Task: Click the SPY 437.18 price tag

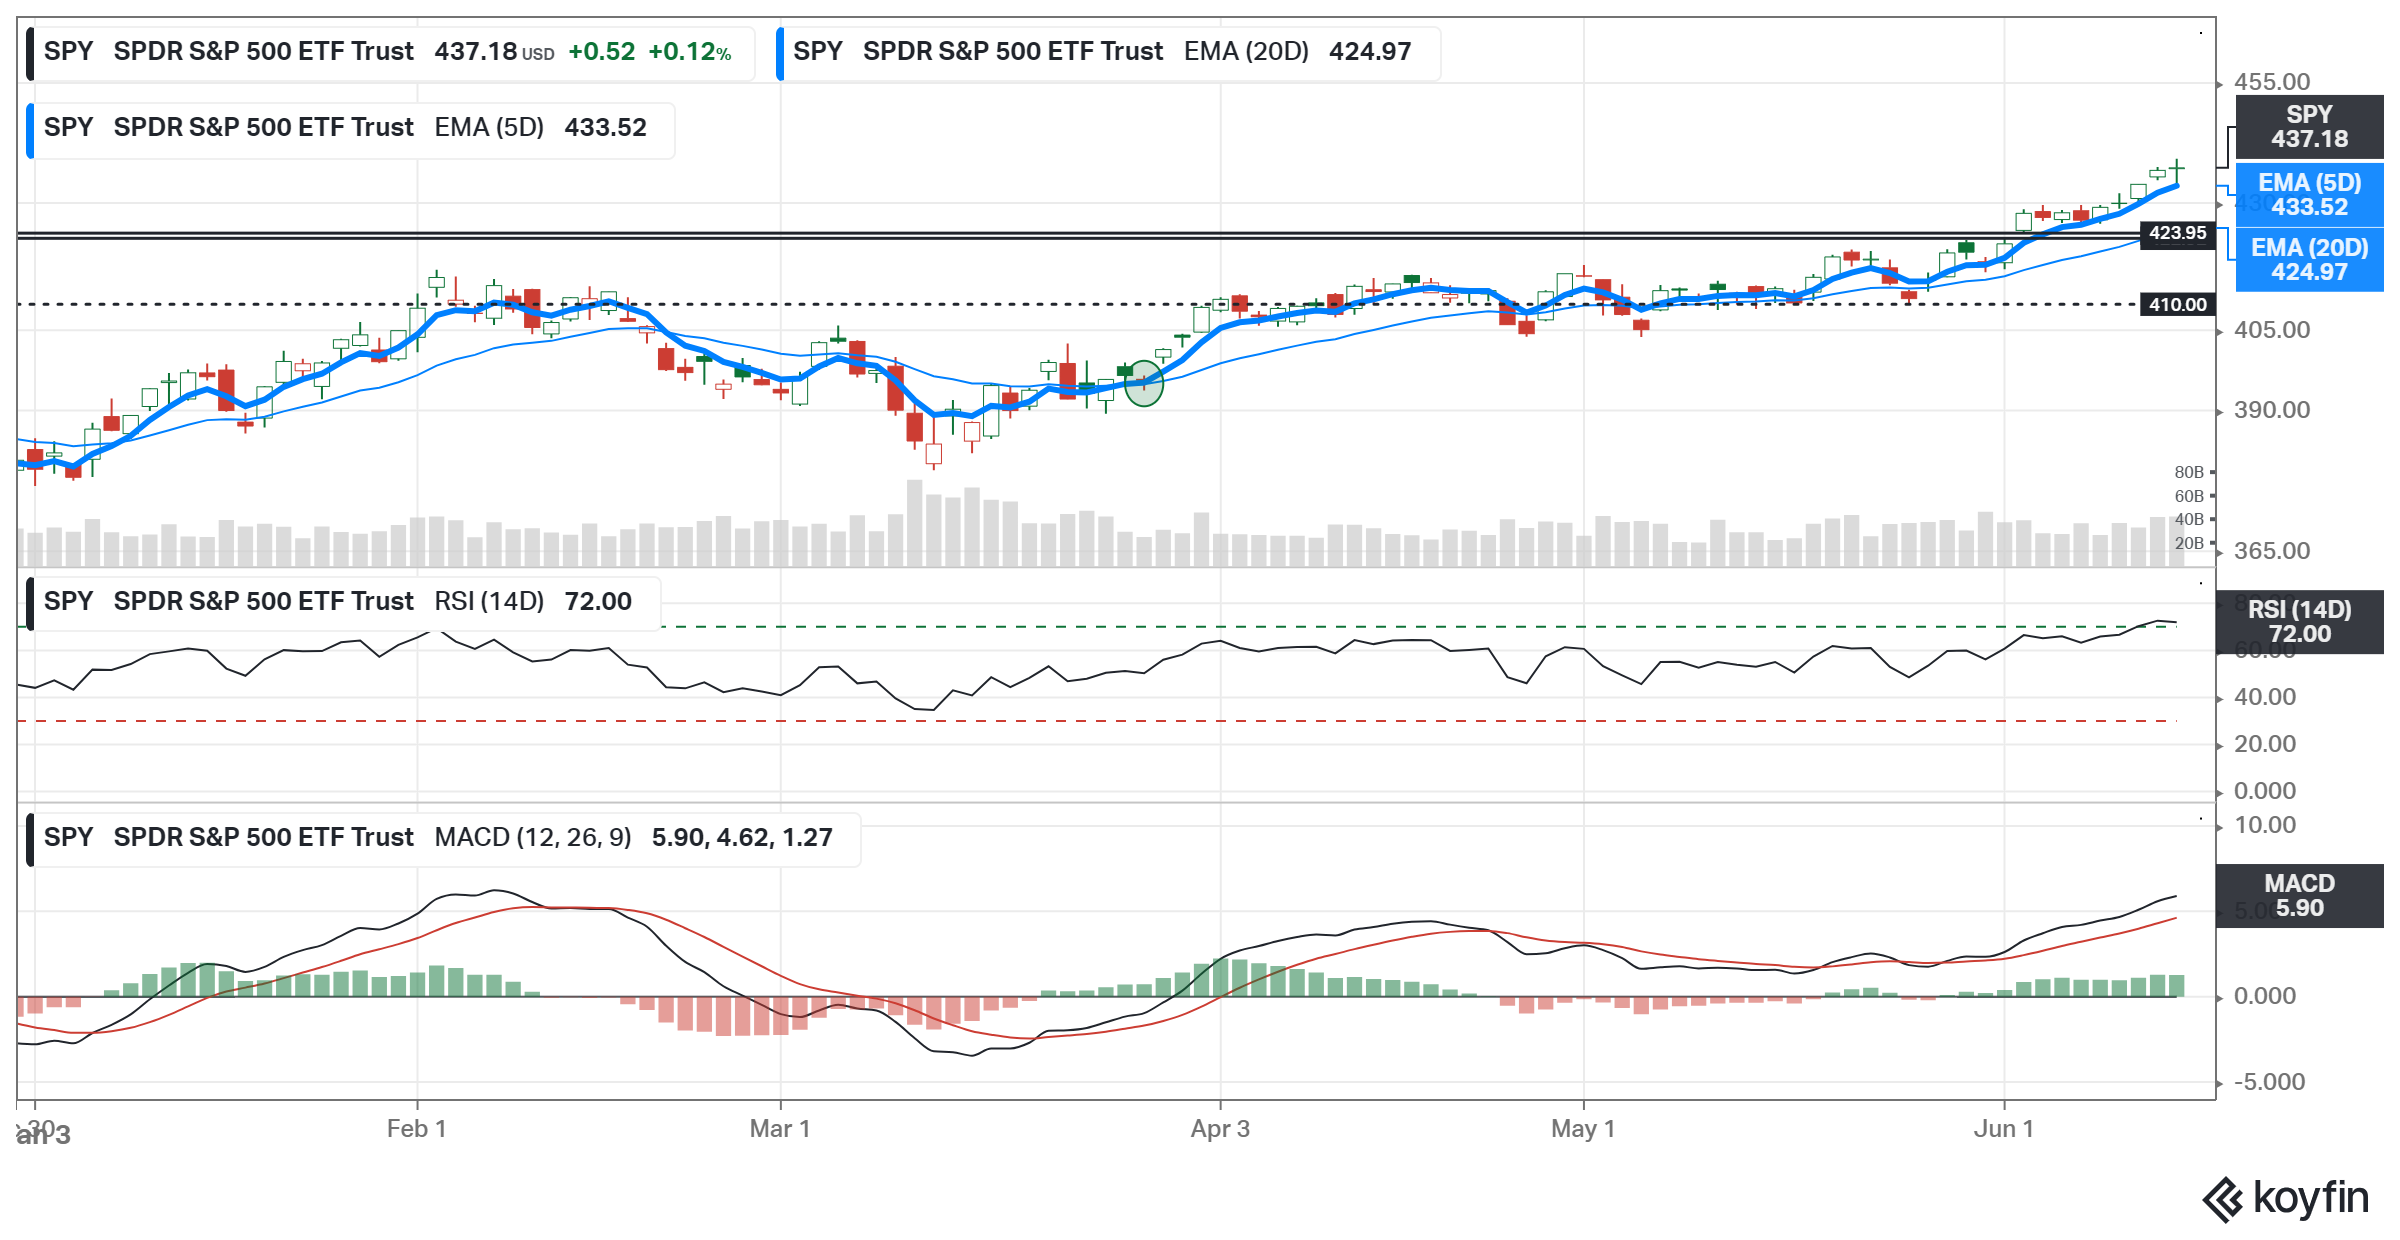Action: pyautogui.click(x=2308, y=127)
